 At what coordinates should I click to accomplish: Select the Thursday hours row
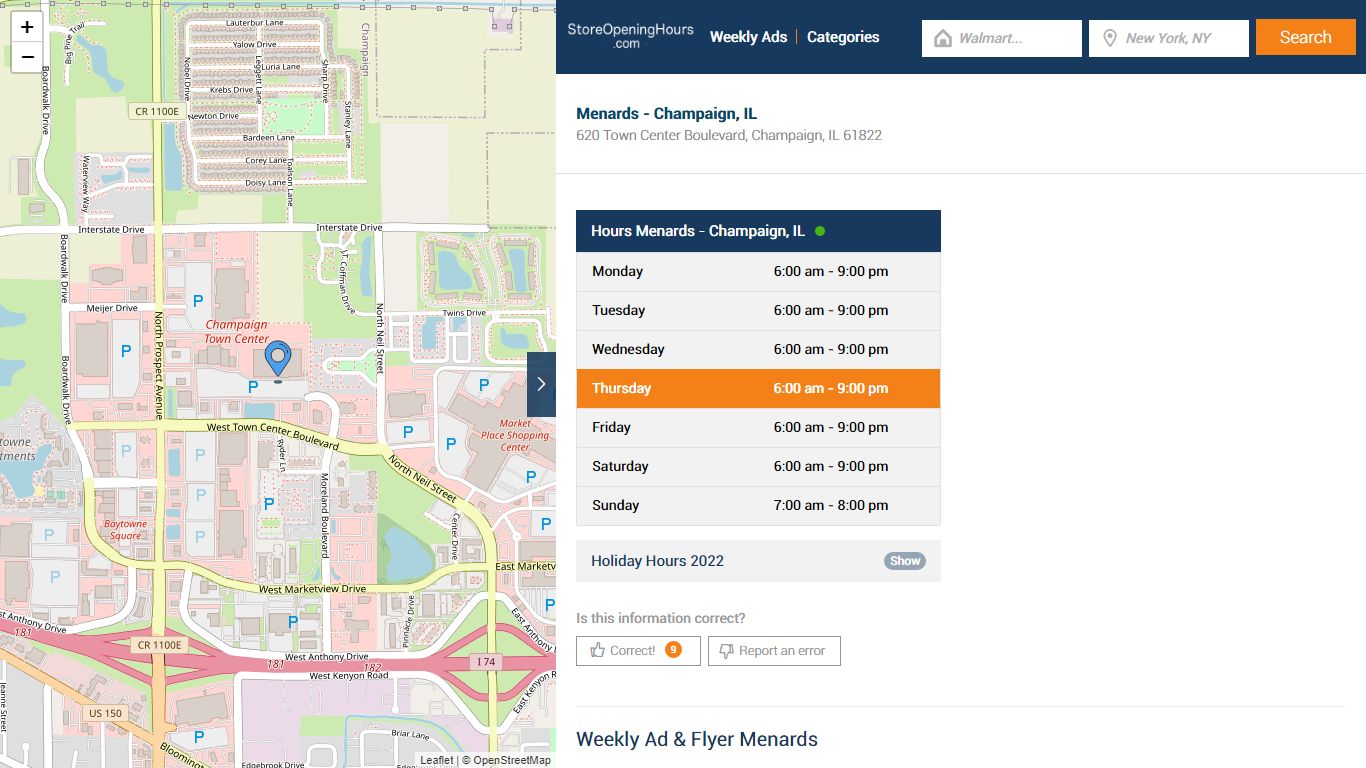click(x=758, y=388)
